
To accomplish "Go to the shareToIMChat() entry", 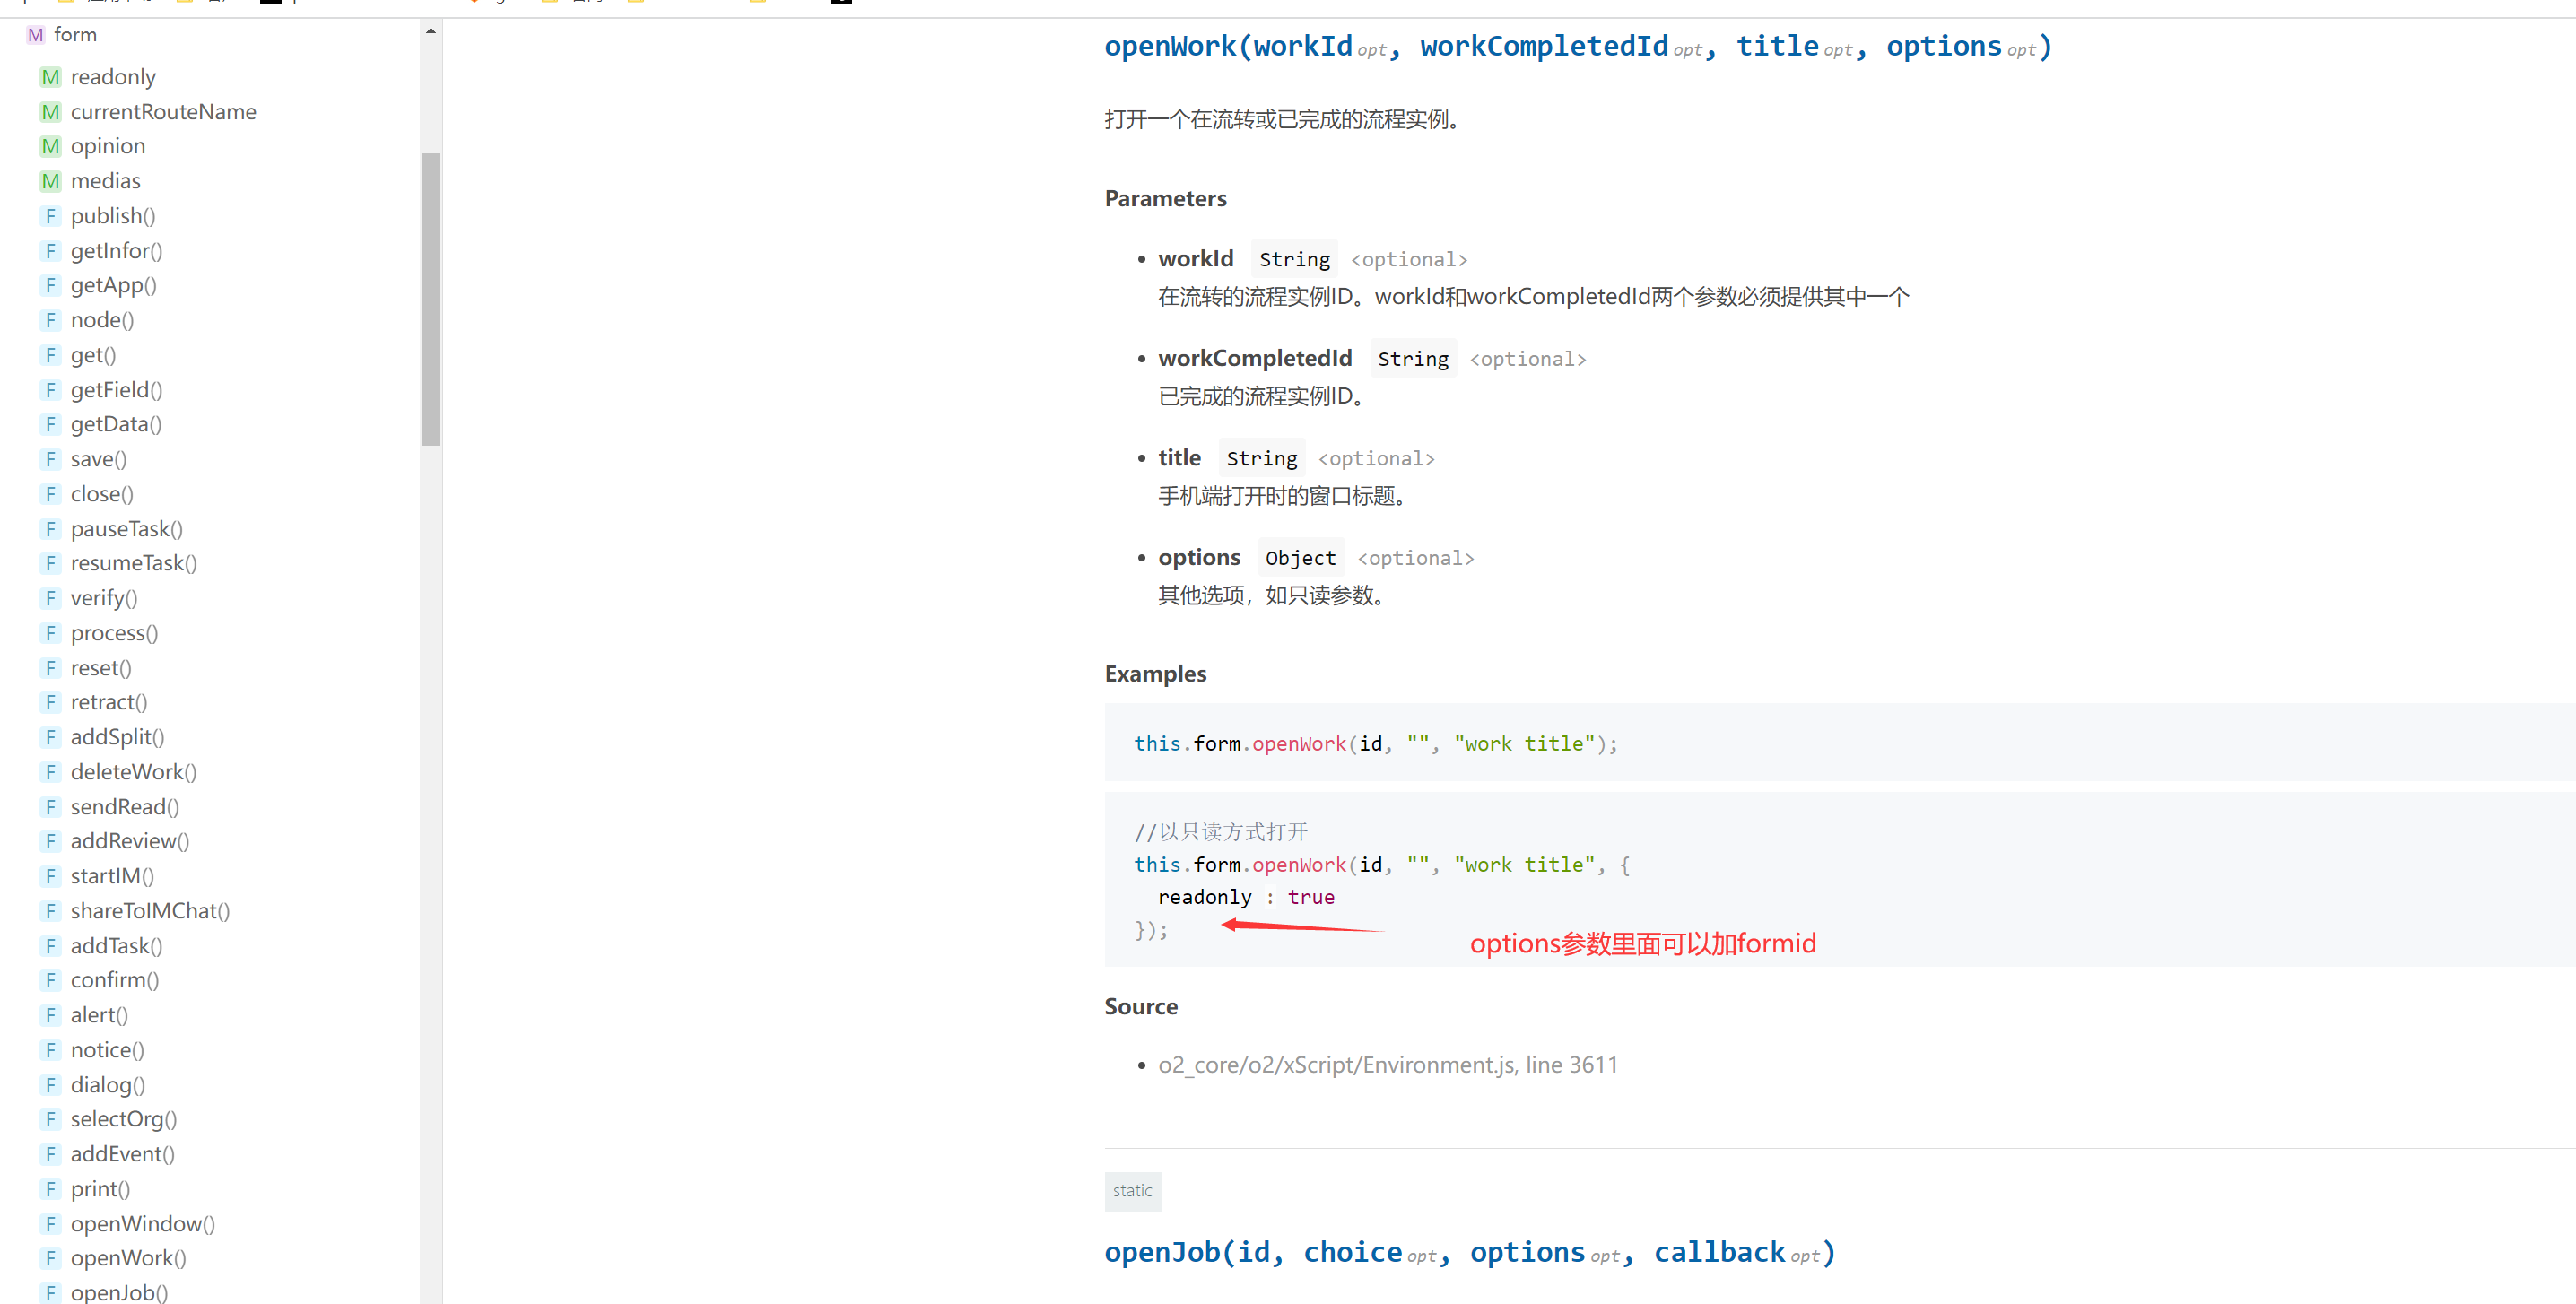I will (x=150, y=911).
